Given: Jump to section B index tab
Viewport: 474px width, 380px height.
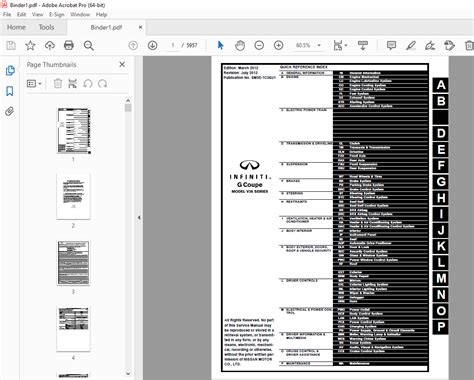Looking at the screenshot, I should click(x=441, y=101).
